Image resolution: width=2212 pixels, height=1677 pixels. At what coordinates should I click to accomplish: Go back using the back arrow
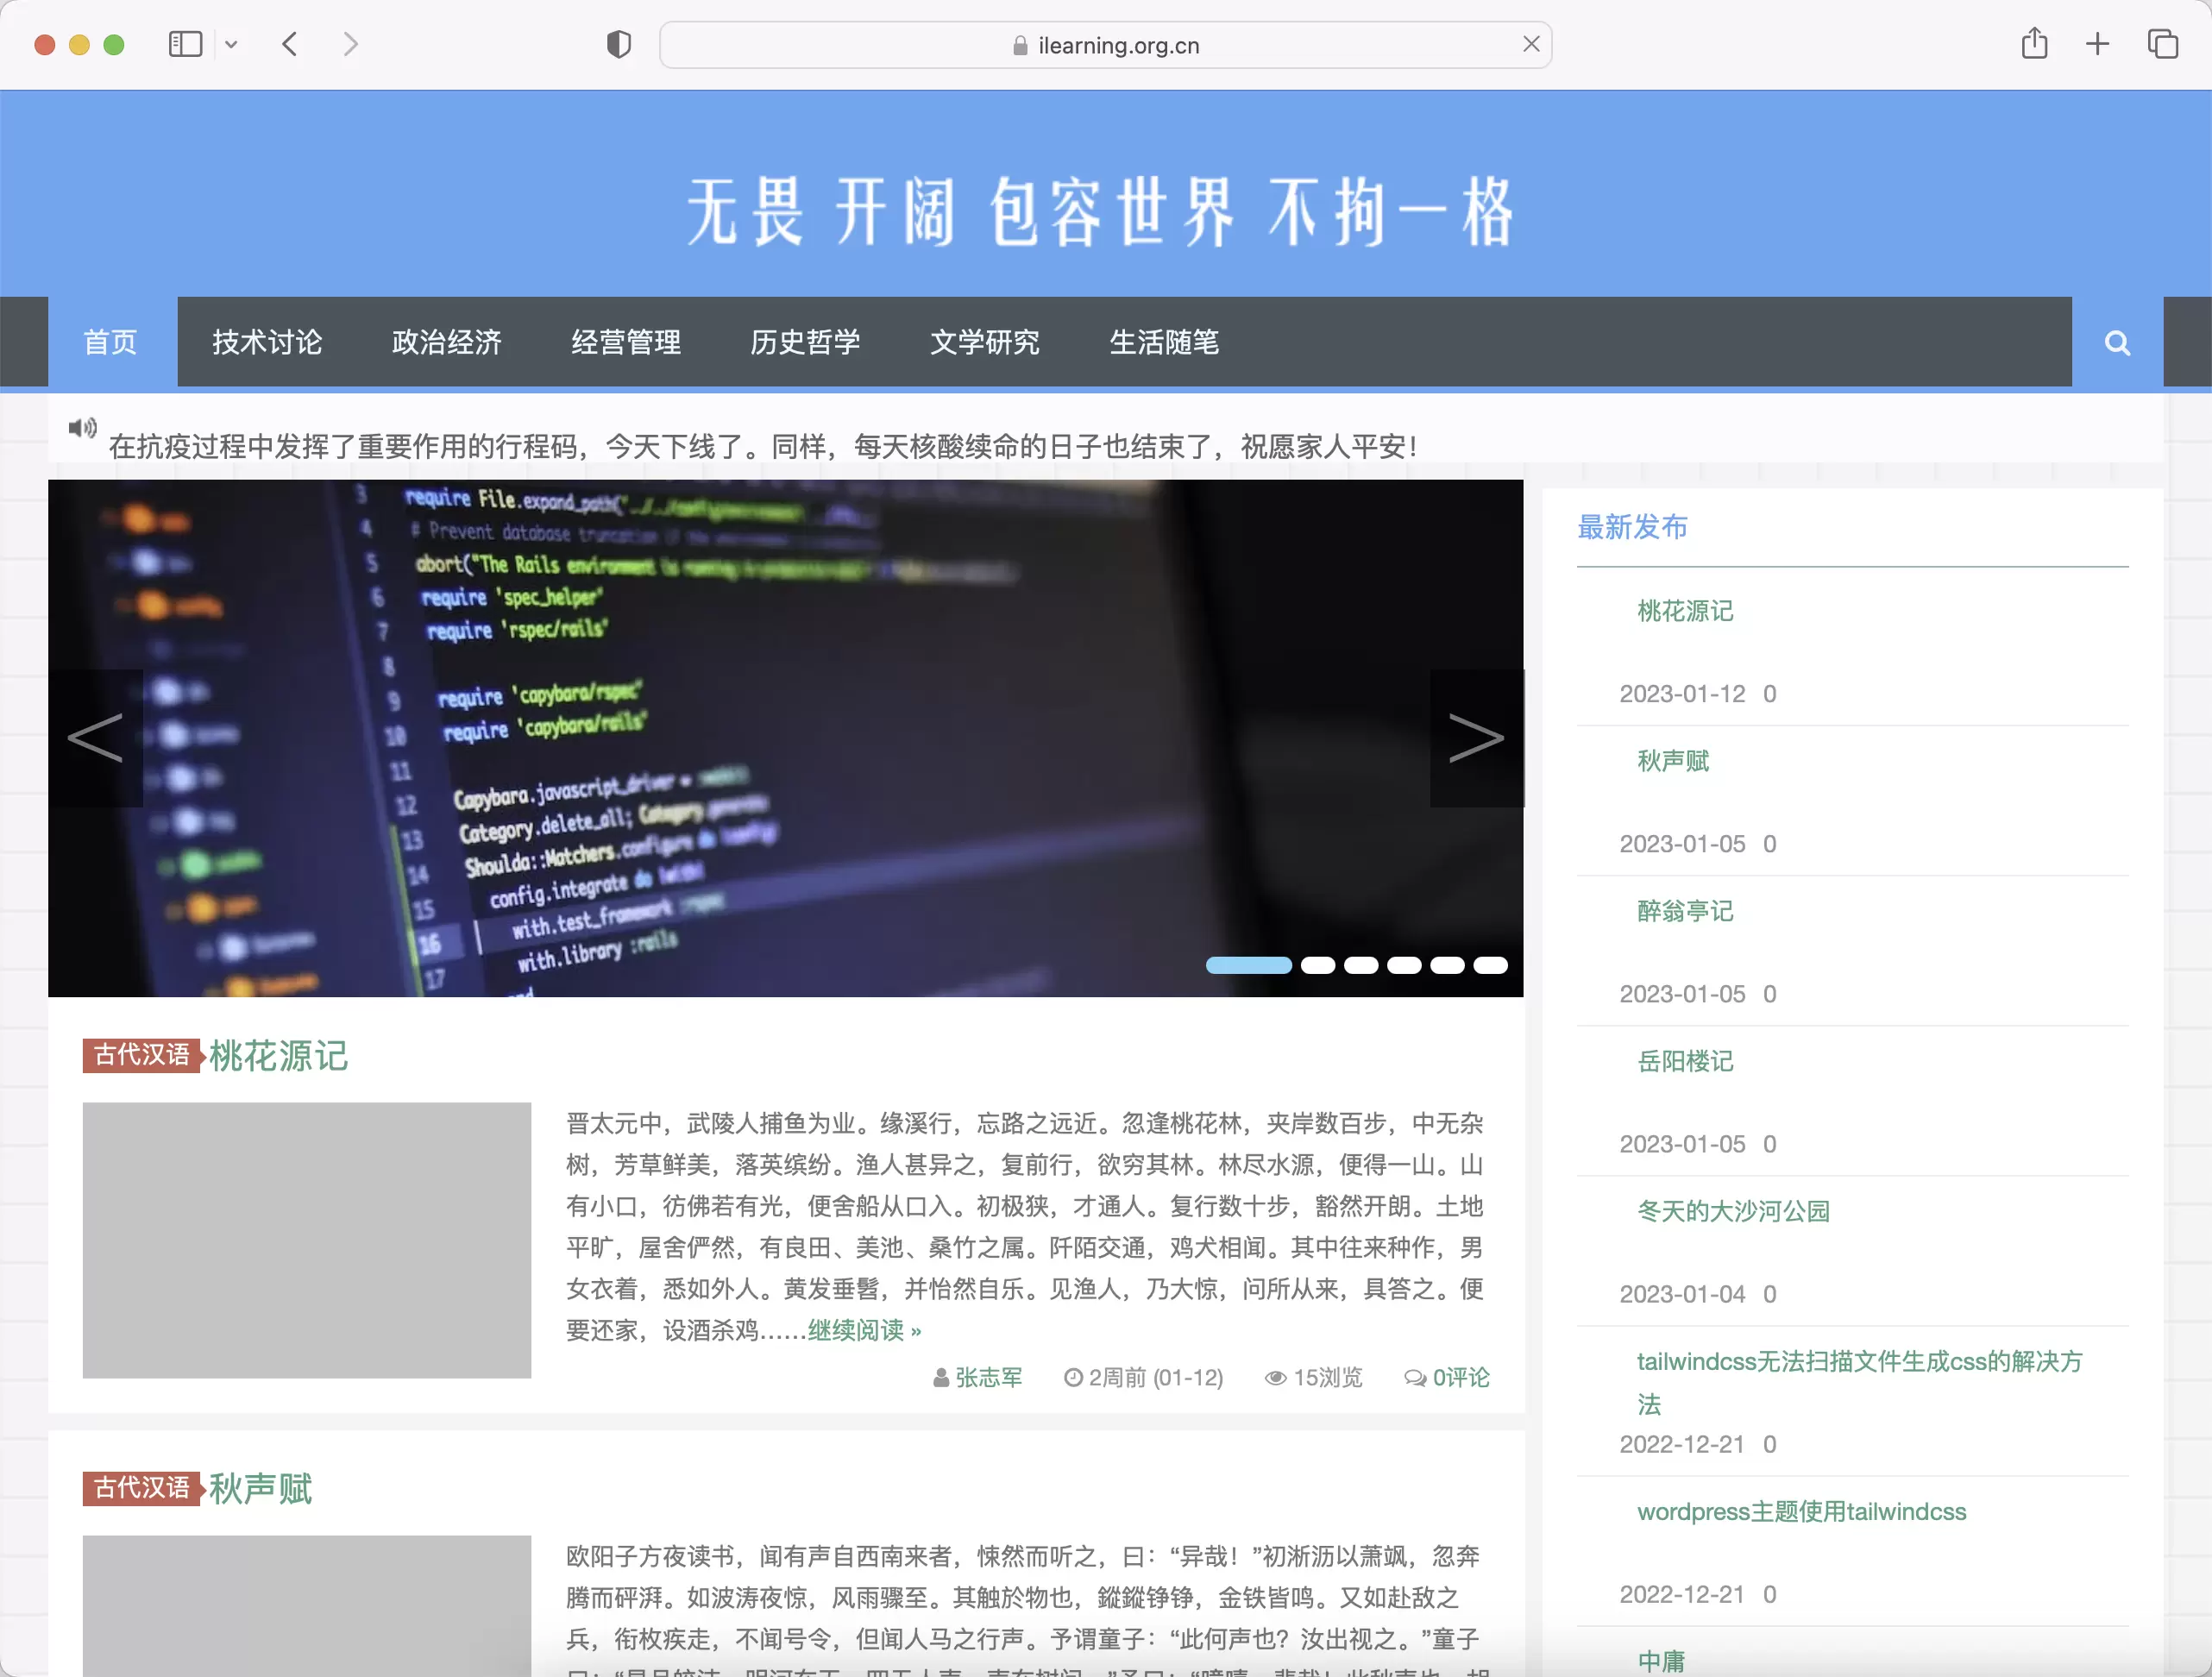point(290,44)
